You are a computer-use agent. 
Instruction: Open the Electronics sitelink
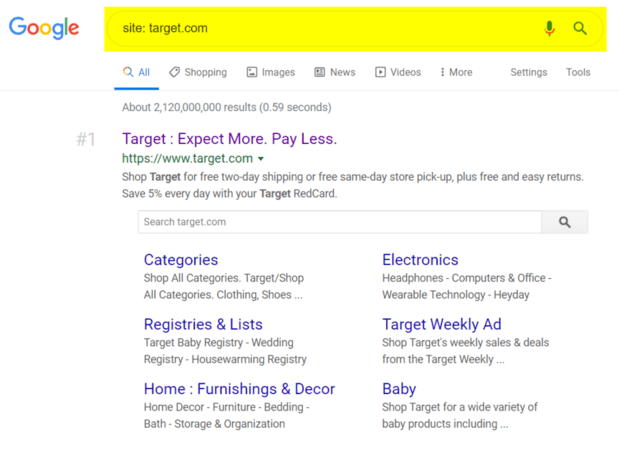coord(420,260)
